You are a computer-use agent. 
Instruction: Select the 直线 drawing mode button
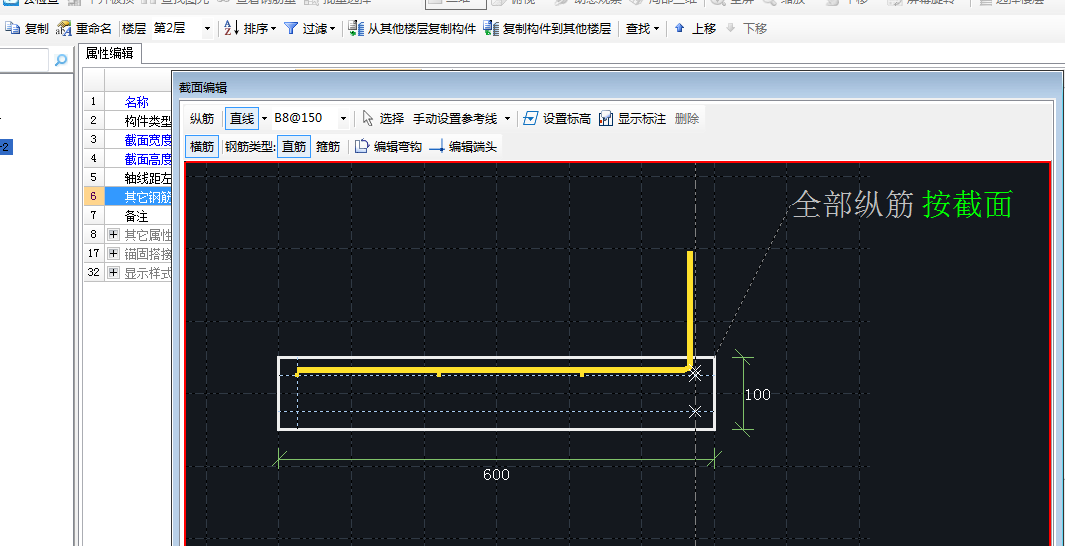[x=242, y=119]
